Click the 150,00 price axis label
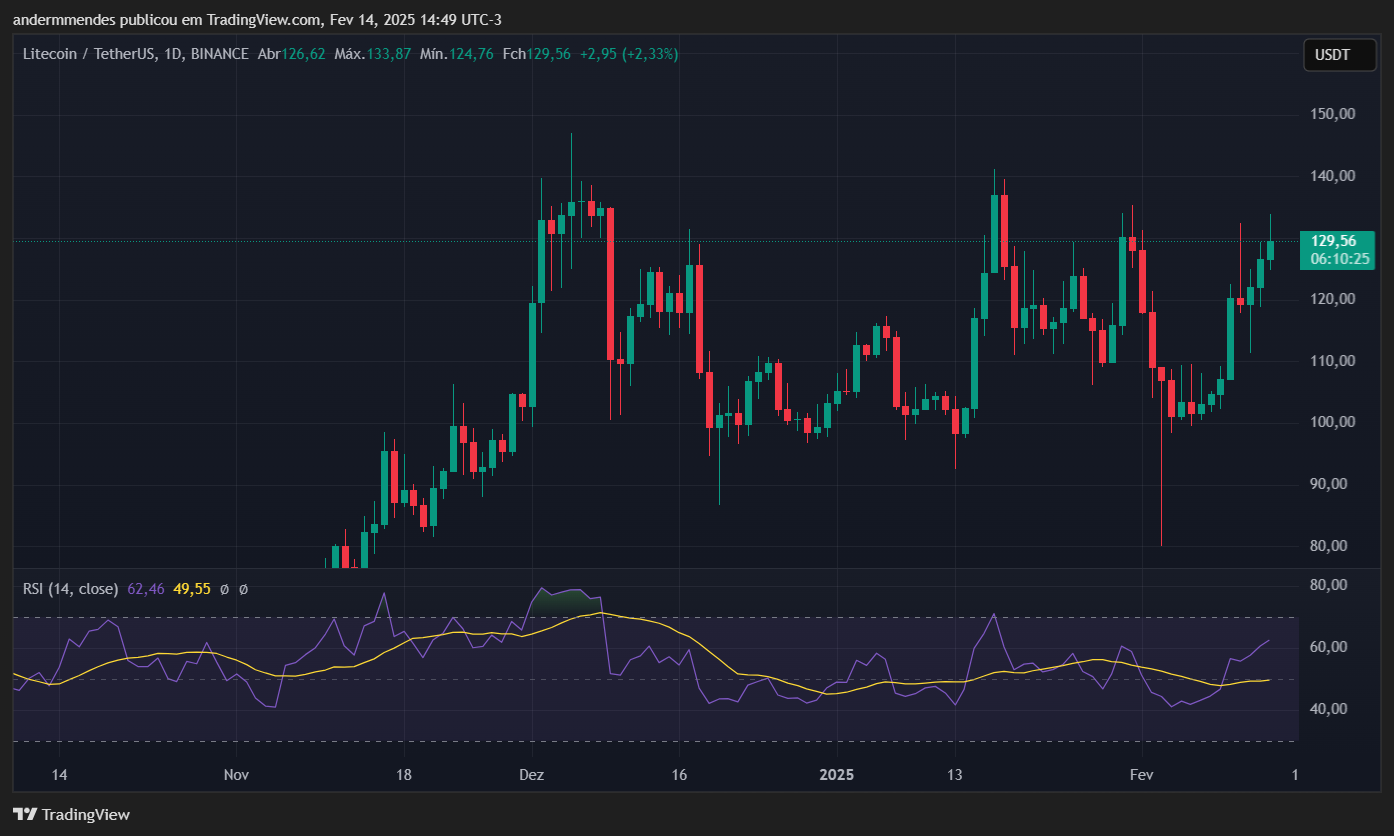The width and height of the screenshot is (1394, 836). coord(1332,114)
